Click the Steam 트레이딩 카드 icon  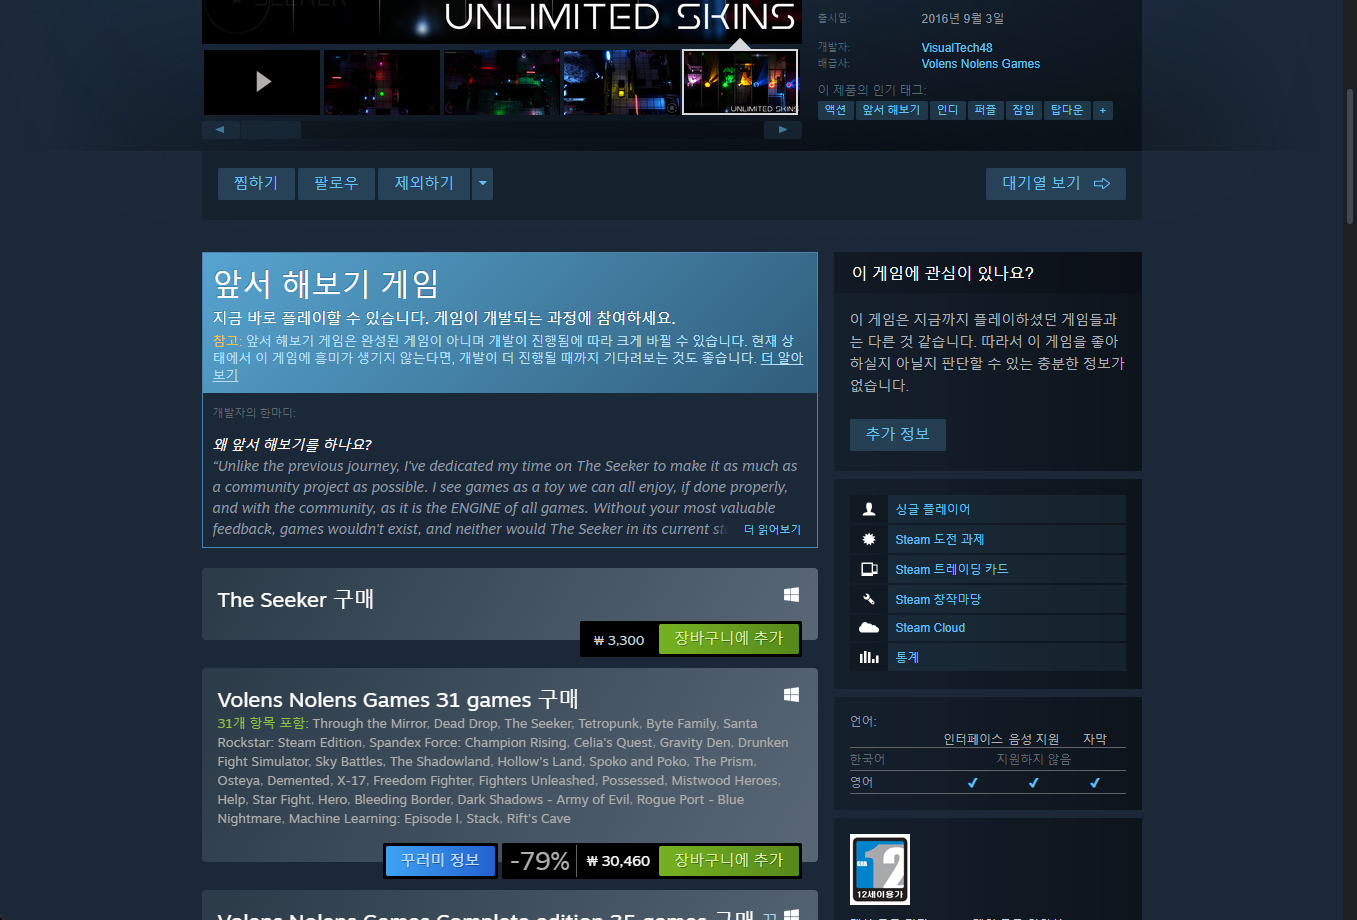click(869, 569)
